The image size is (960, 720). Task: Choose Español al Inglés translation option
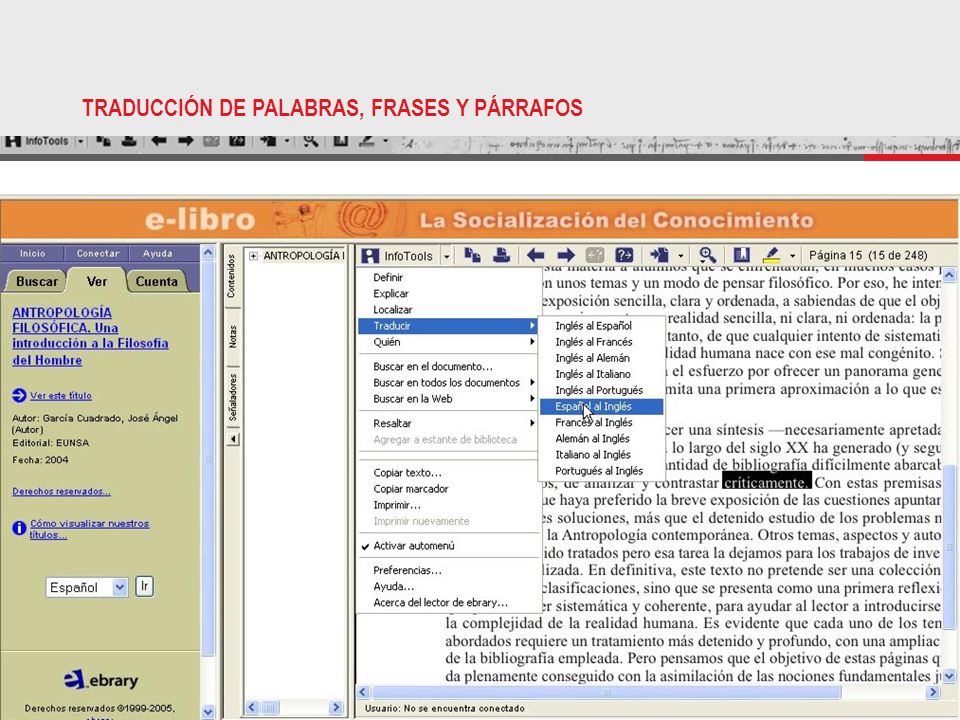point(601,407)
